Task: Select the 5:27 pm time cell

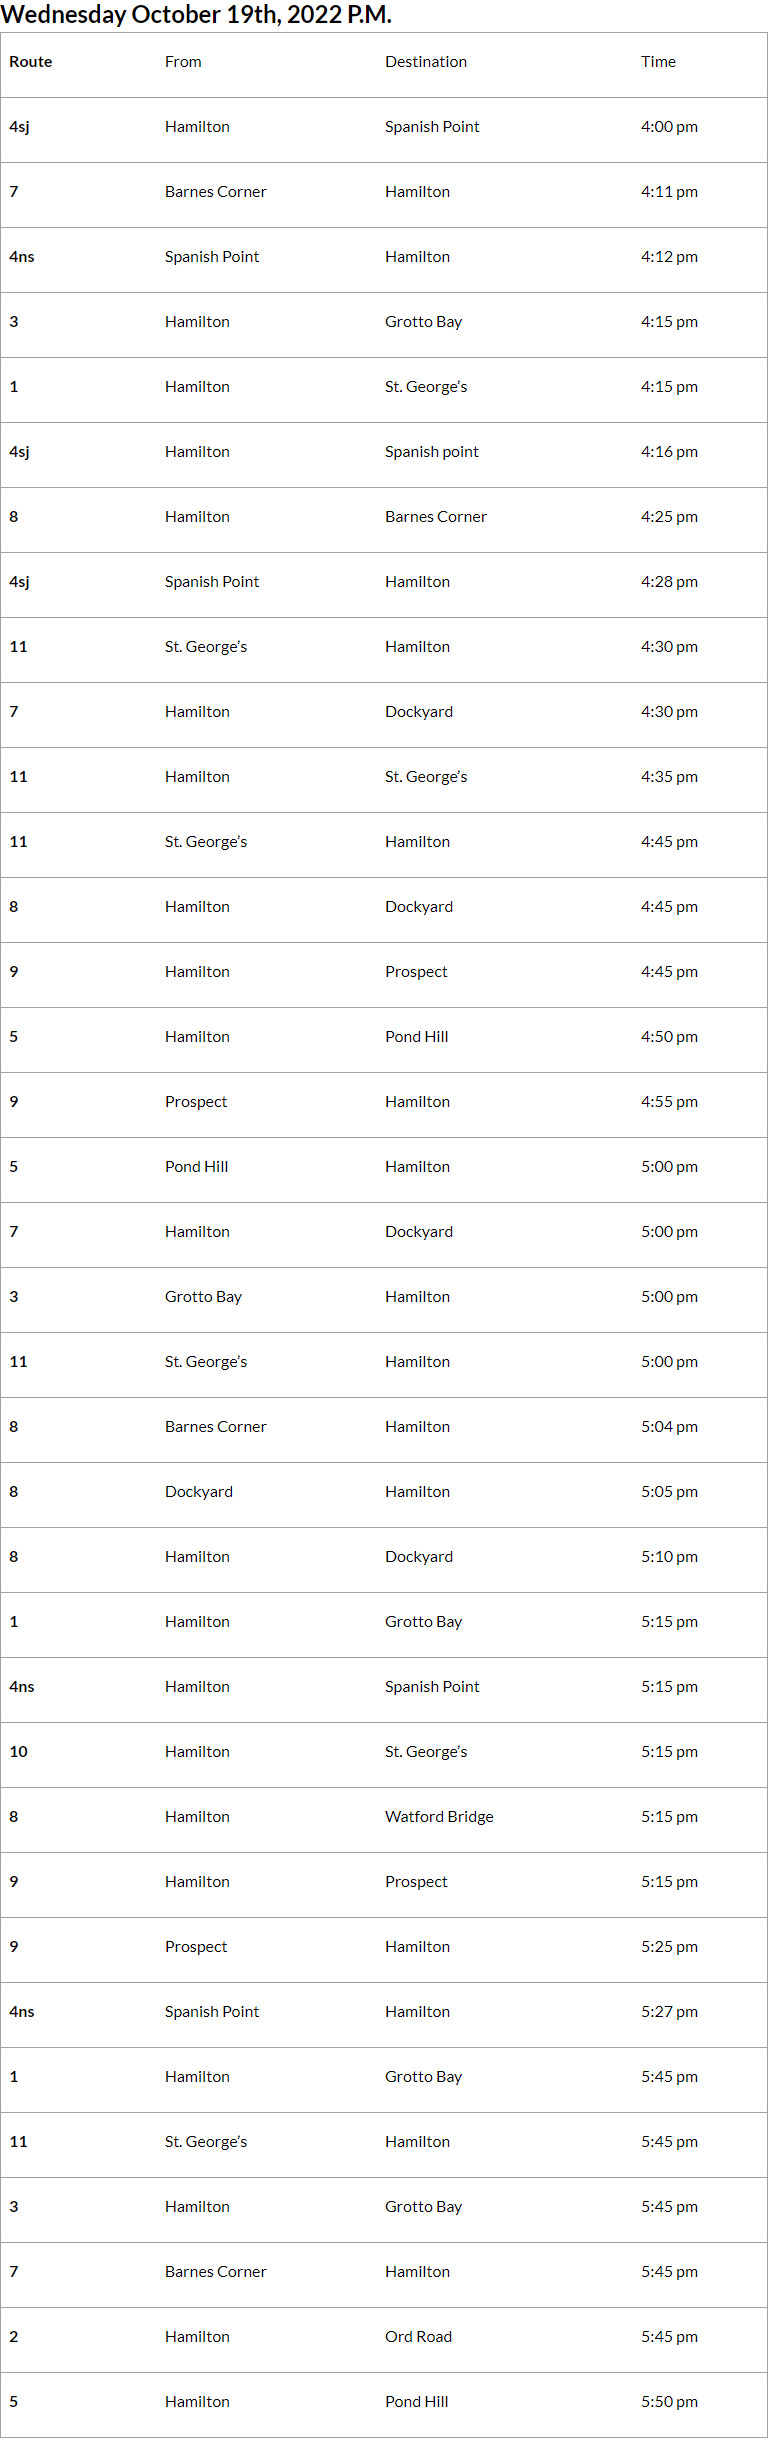Action: (669, 2012)
